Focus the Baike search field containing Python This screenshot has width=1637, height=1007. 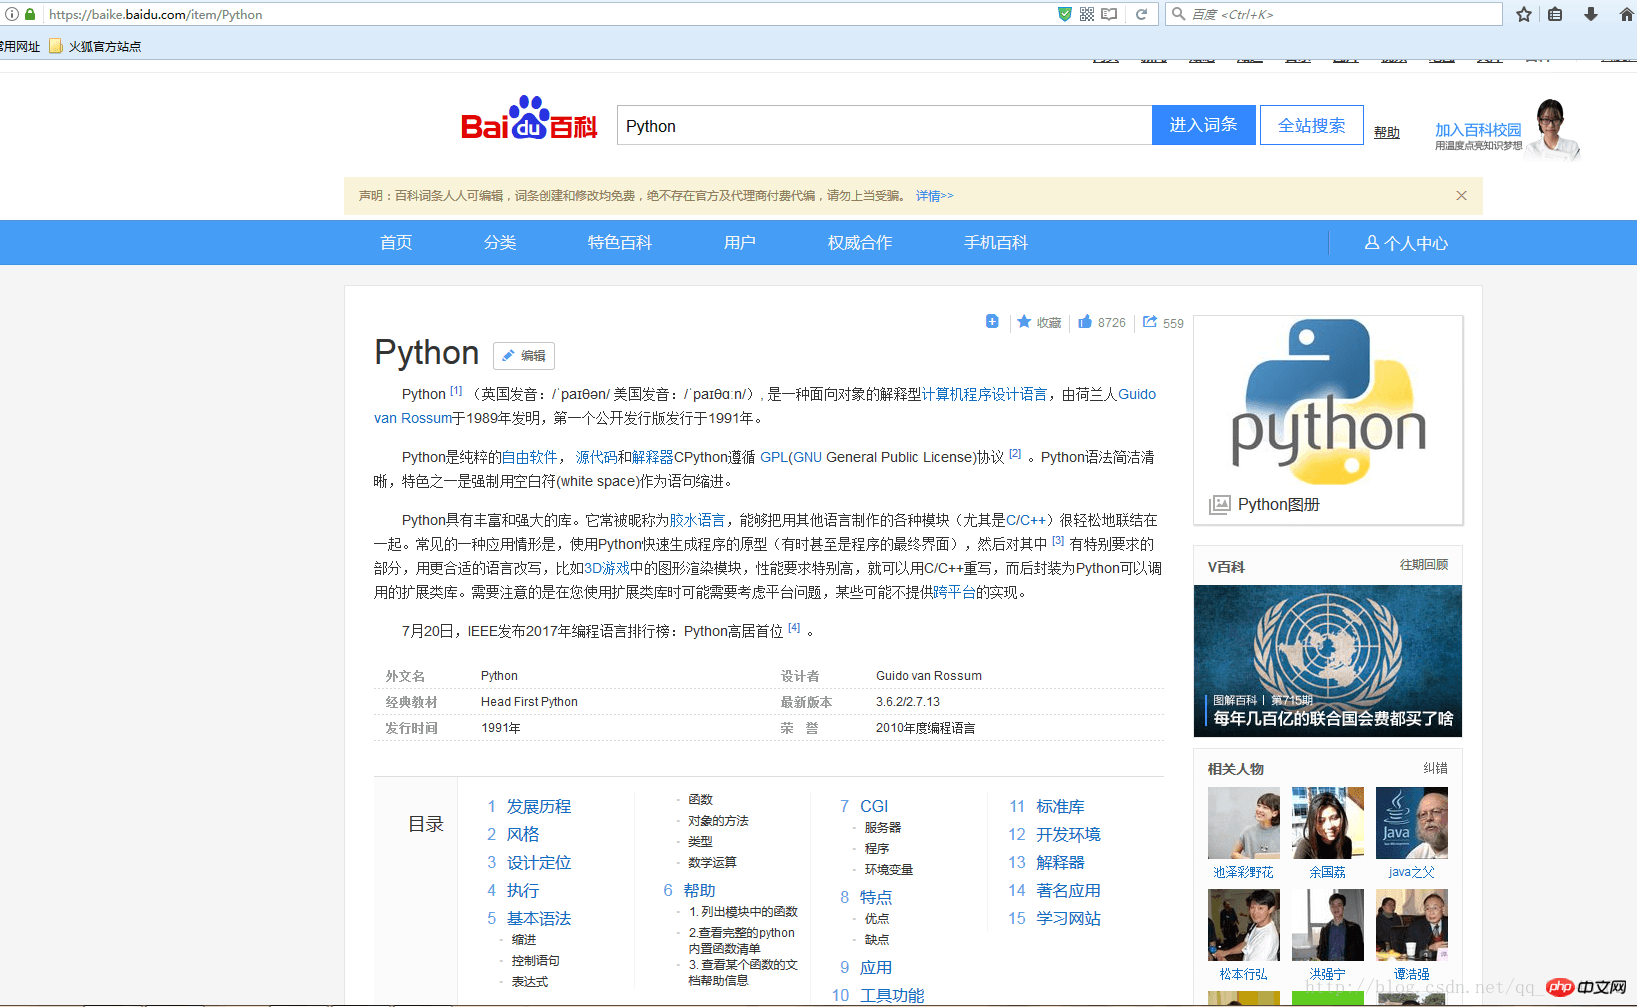point(884,125)
